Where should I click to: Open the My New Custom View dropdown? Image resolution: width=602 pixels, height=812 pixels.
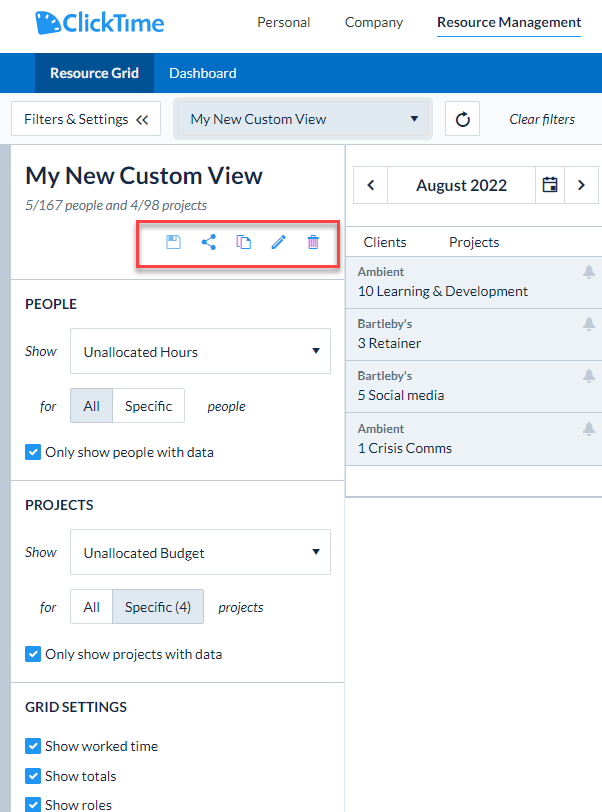303,119
